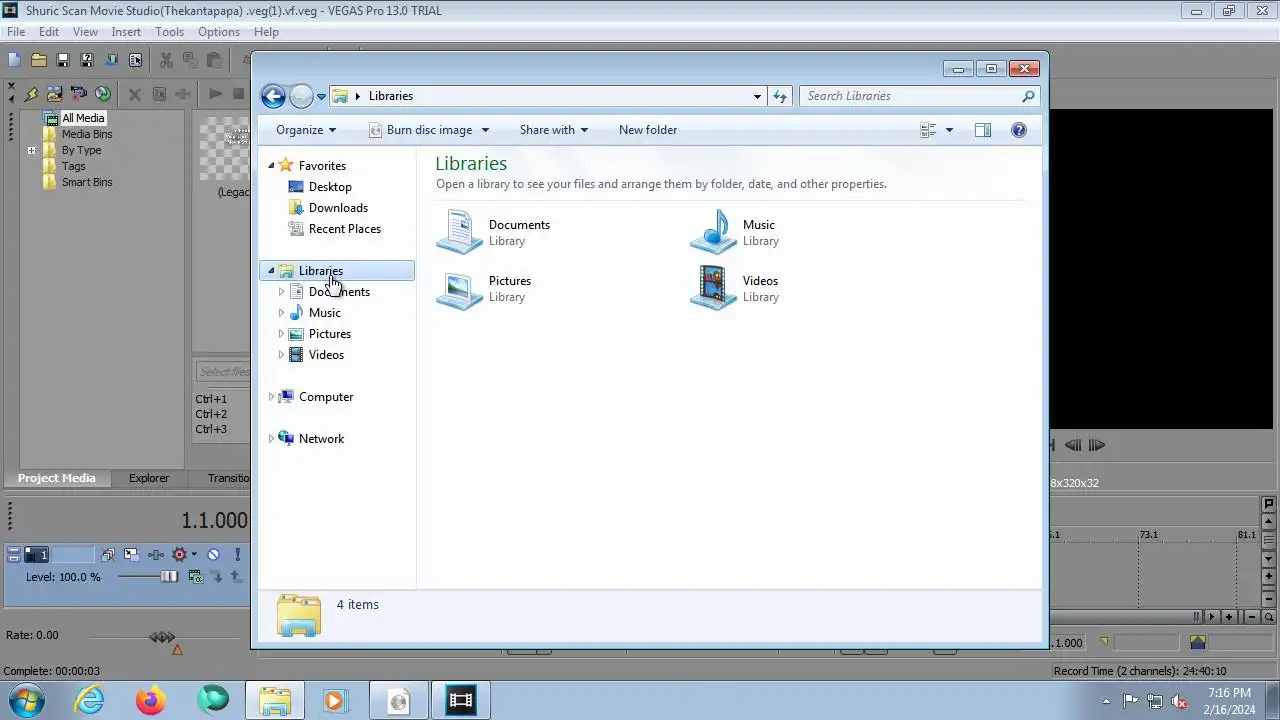The image size is (1280, 720).
Task: Close Project Media panel via small X
Action: click(x=11, y=88)
